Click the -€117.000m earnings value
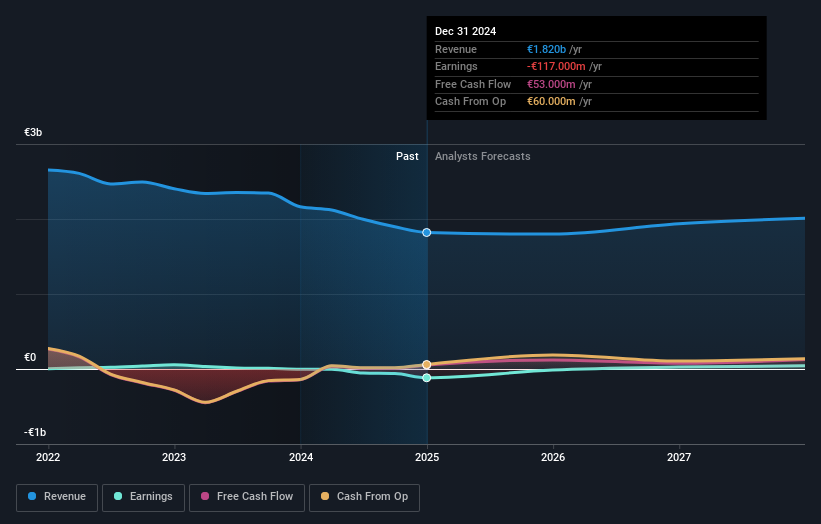821x524 pixels. (556, 66)
